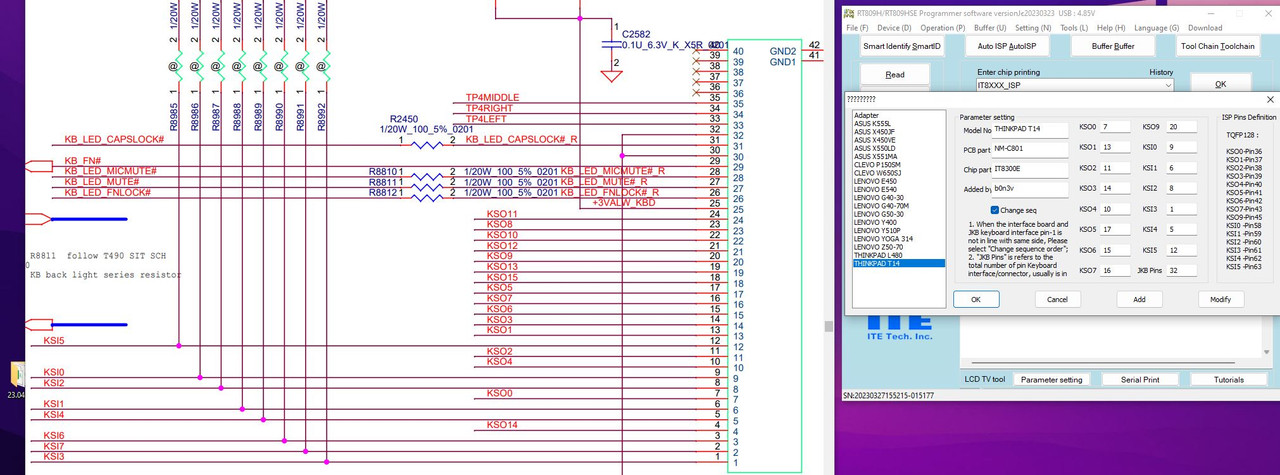Open the Tools (L) menu
The image size is (1280, 475).
click(1074, 28)
